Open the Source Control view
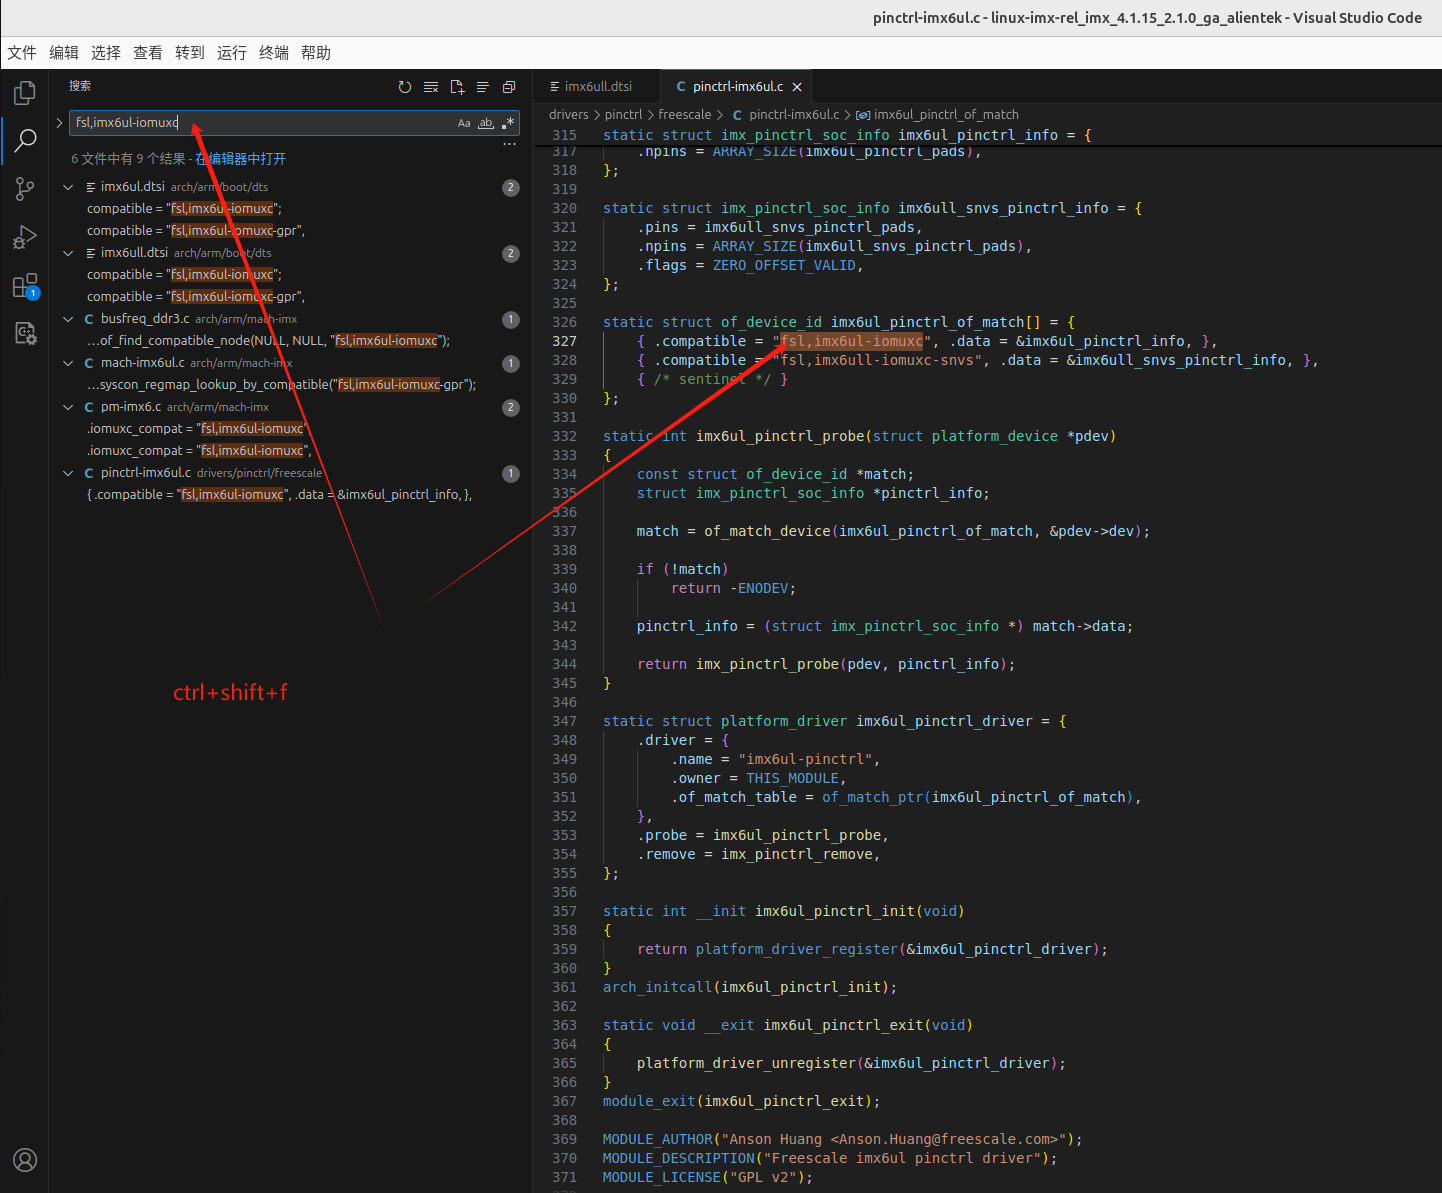Image resolution: width=1442 pixels, height=1193 pixels. pos(24,188)
